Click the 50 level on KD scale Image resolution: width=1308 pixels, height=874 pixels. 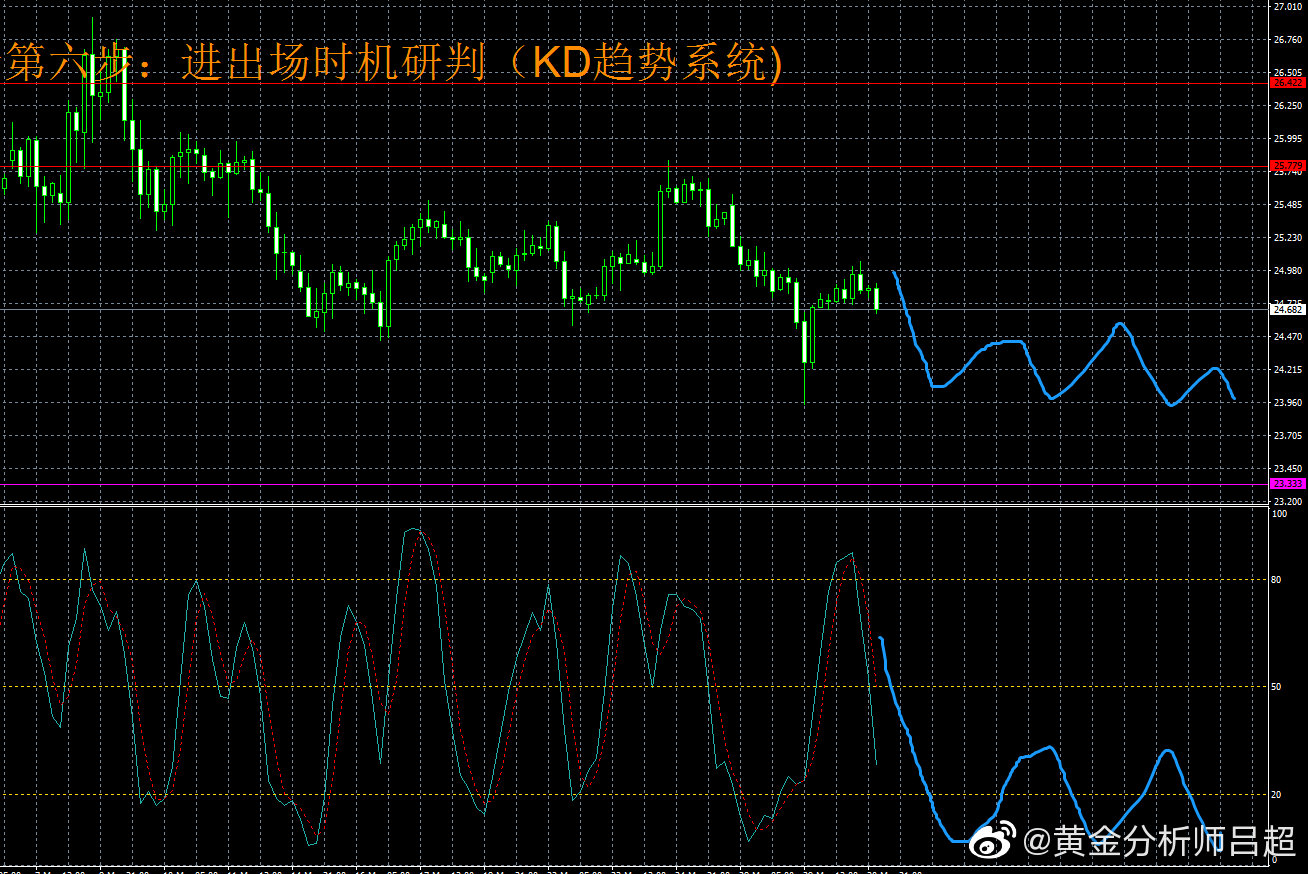(x=1275, y=687)
